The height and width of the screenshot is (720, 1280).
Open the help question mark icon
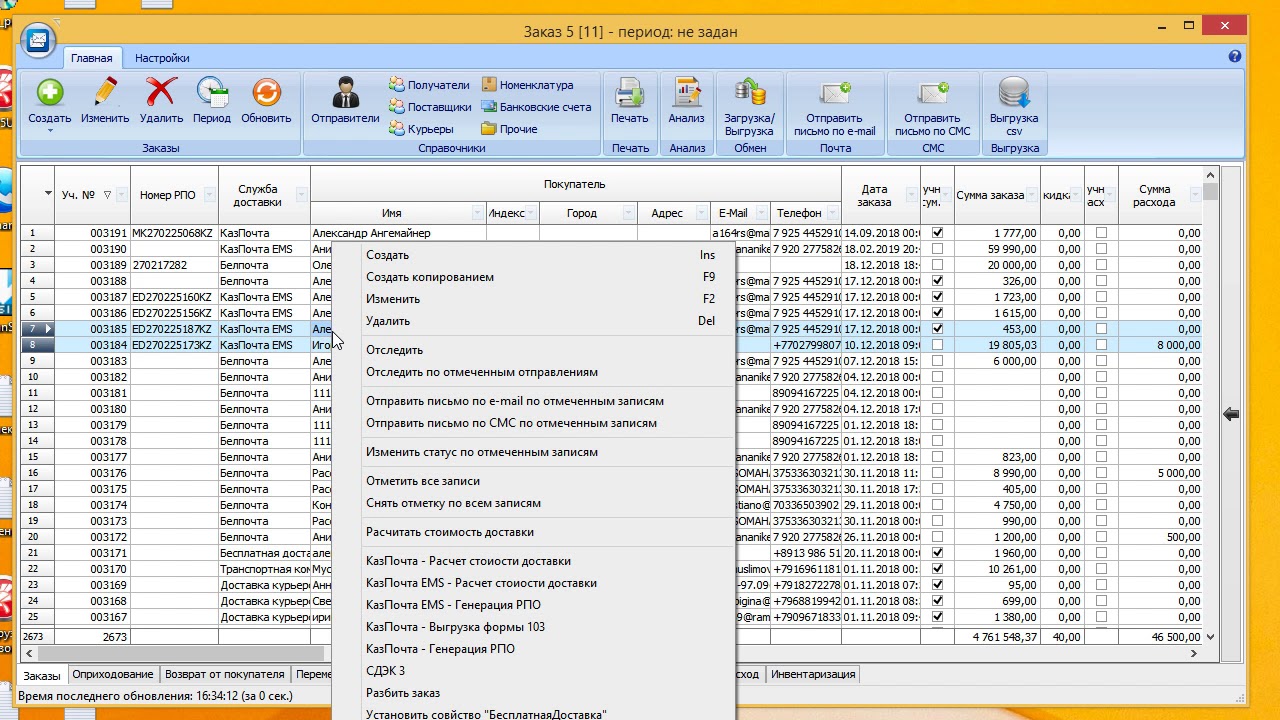pyautogui.click(x=1235, y=57)
